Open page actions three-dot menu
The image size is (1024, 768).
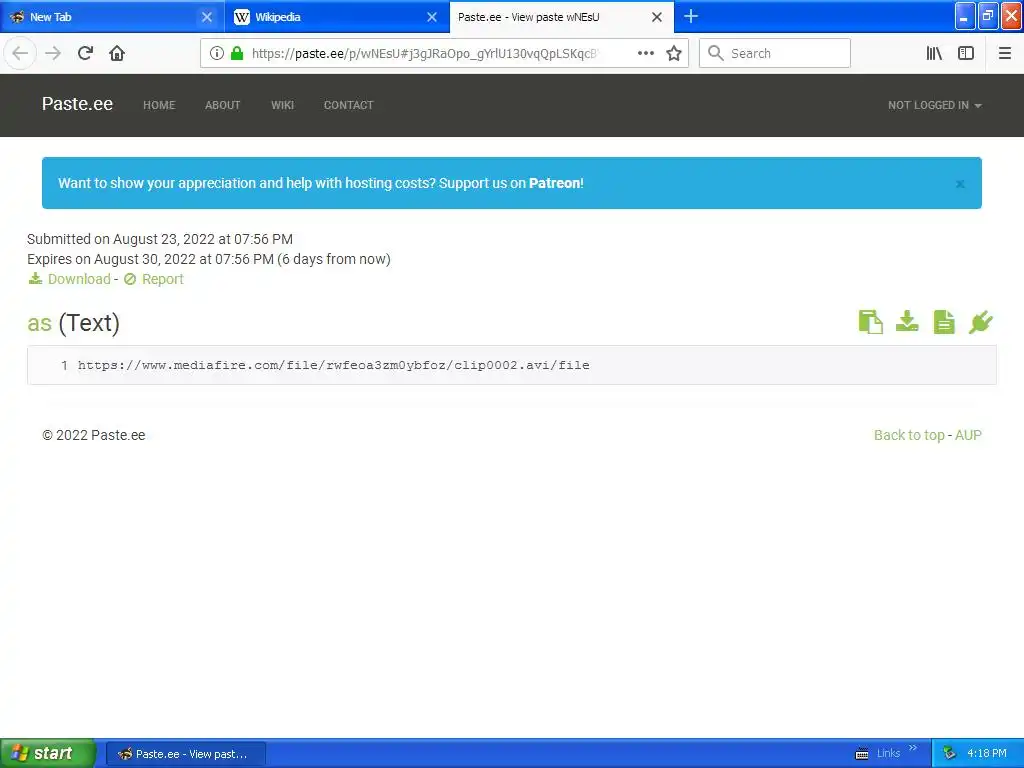[x=646, y=53]
